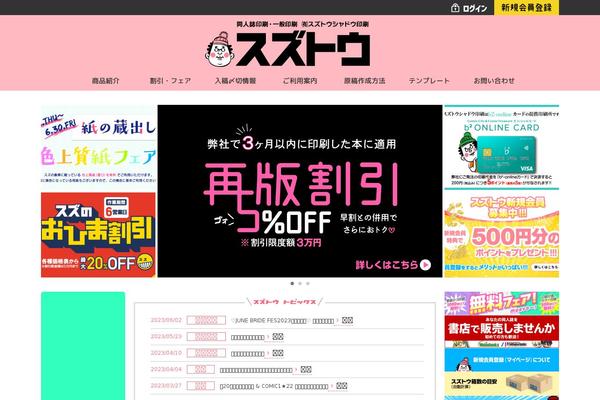The height and width of the screenshot is (400, 600).
Task: Click the スズトウ large logo text
Action: (303, 49)
